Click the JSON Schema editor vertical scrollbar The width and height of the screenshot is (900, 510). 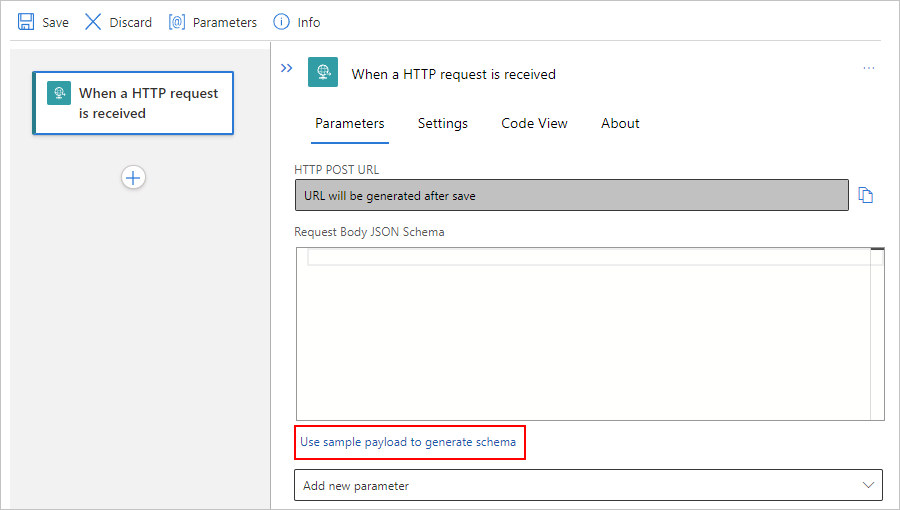pyautogui.click(x=877, y=335)
